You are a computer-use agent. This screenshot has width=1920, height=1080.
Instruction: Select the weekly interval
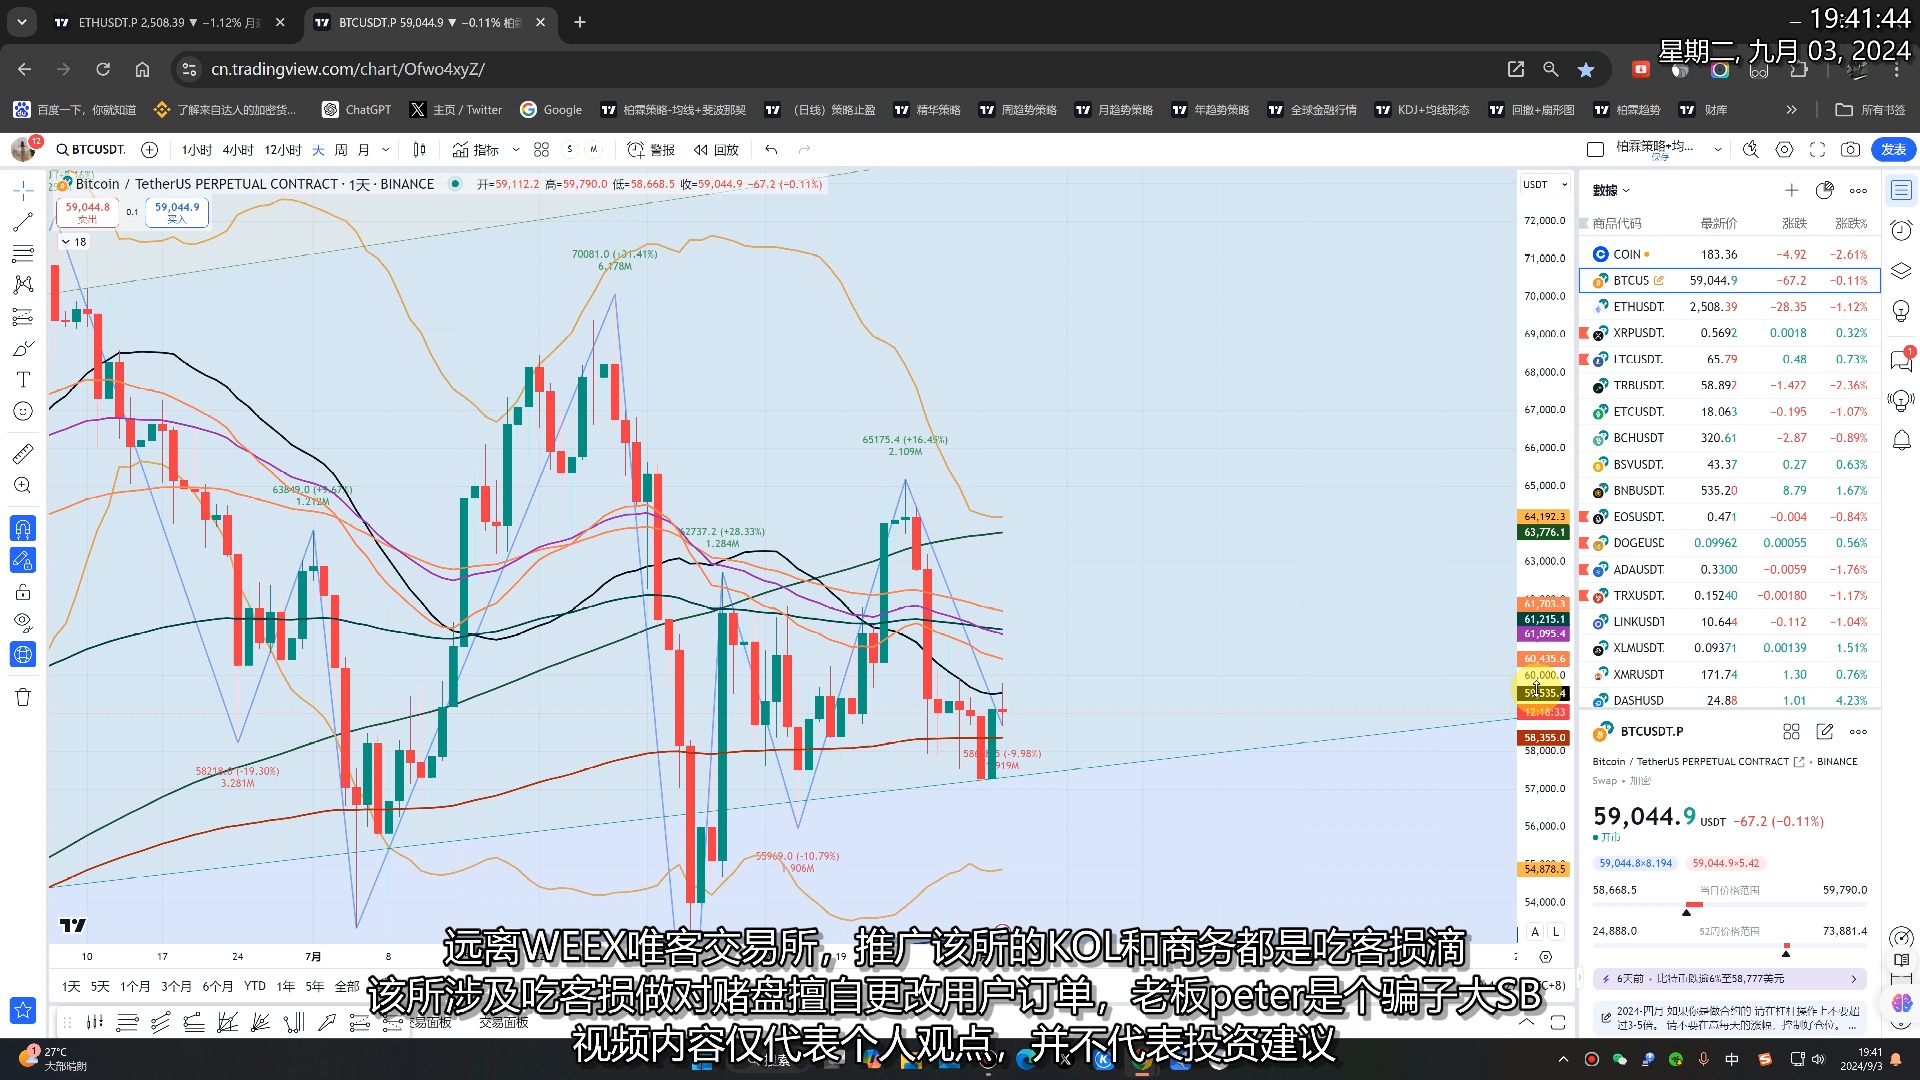(x=341, y=150)
